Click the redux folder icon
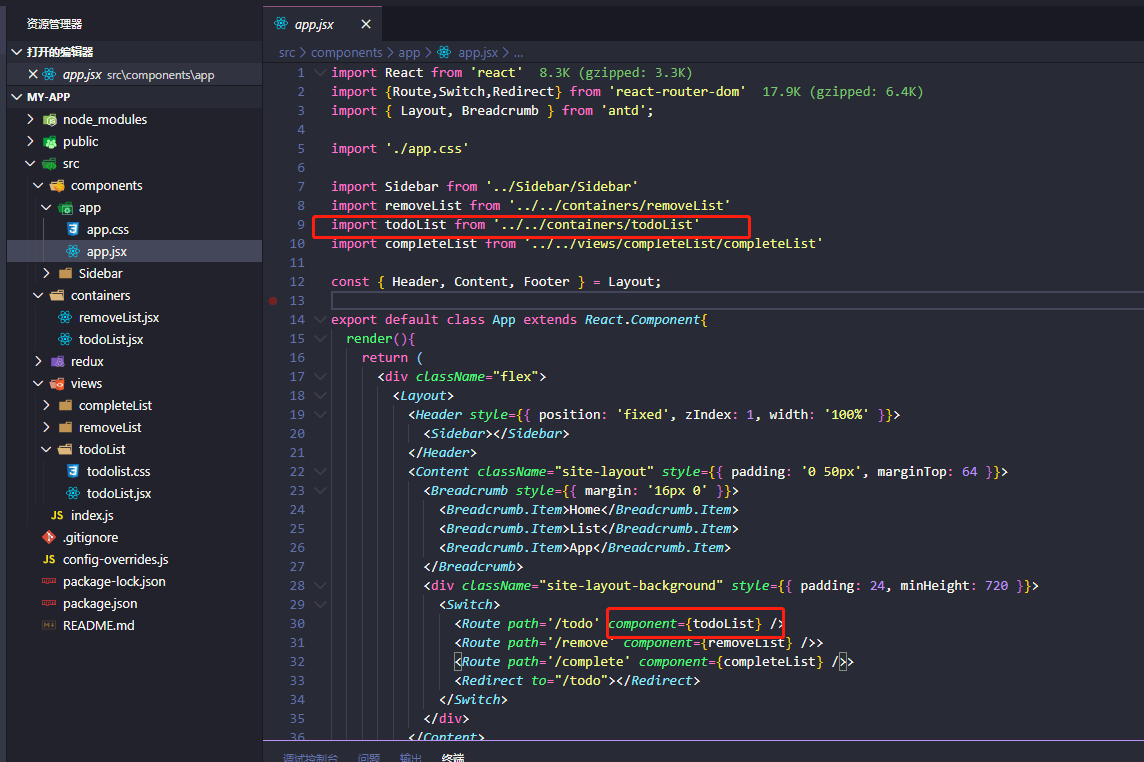Screen dimensions: 1144x762 click(57, 361)
